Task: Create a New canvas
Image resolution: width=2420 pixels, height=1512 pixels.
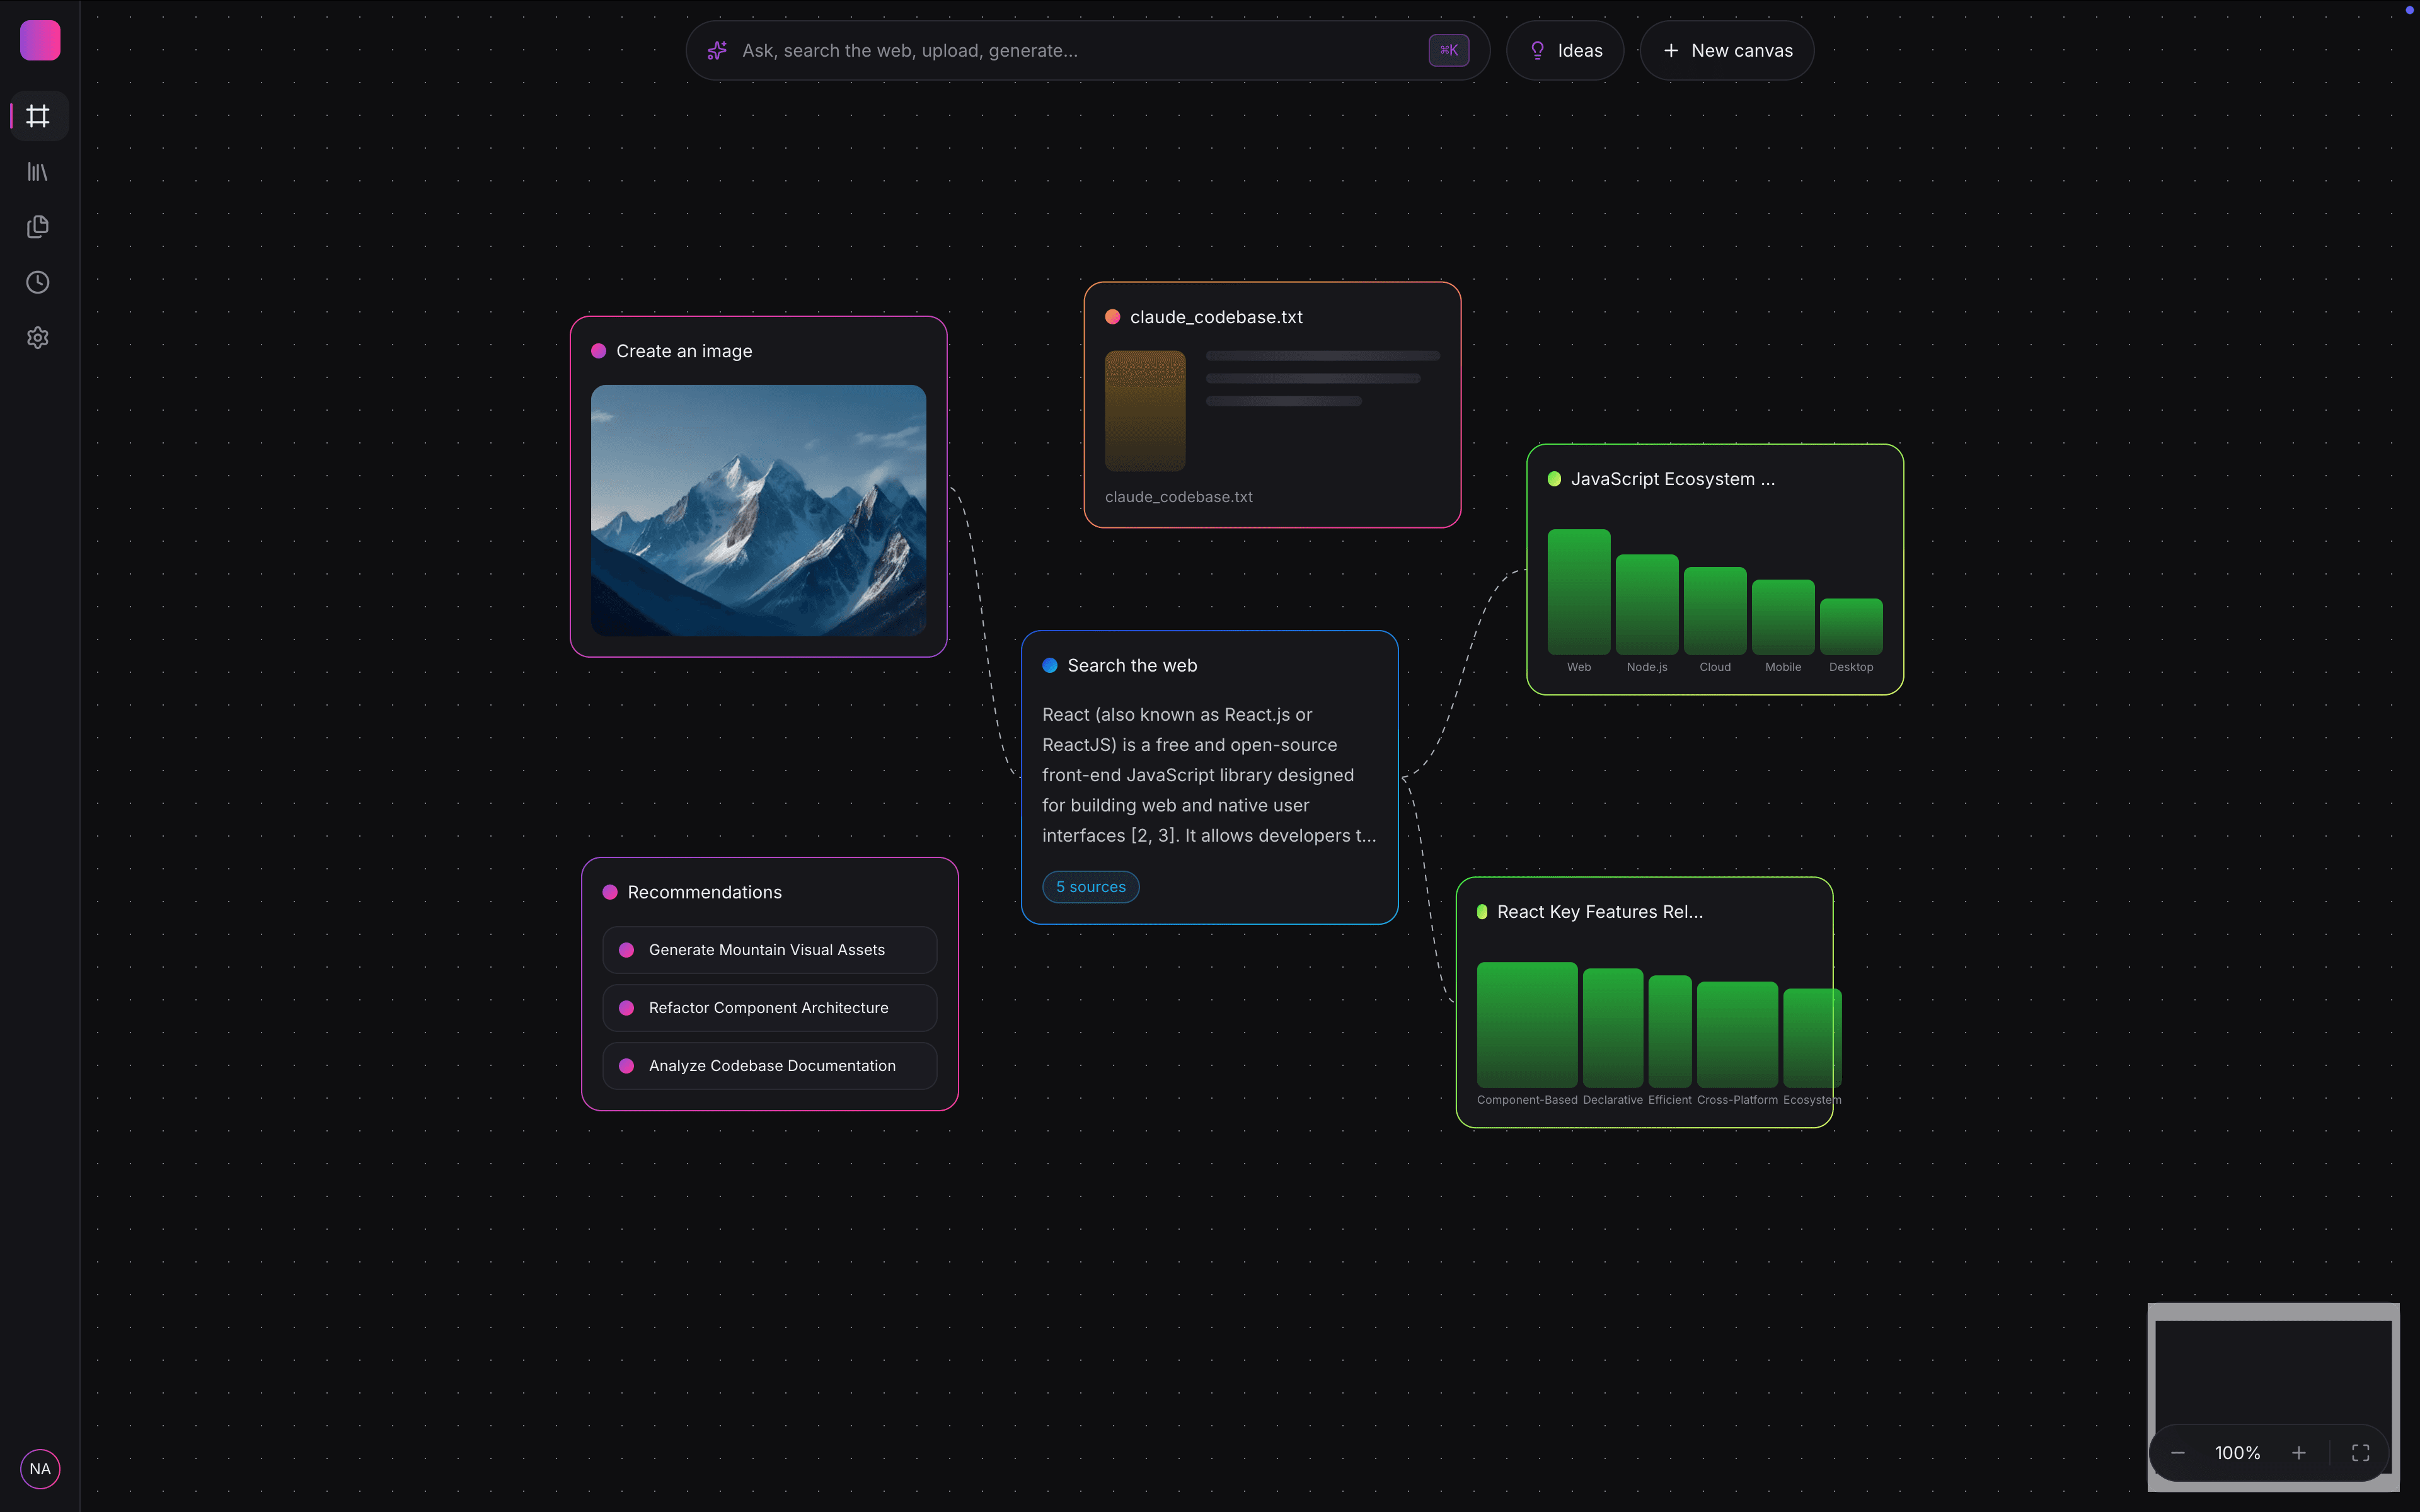Action: (x=1727, y=50)
